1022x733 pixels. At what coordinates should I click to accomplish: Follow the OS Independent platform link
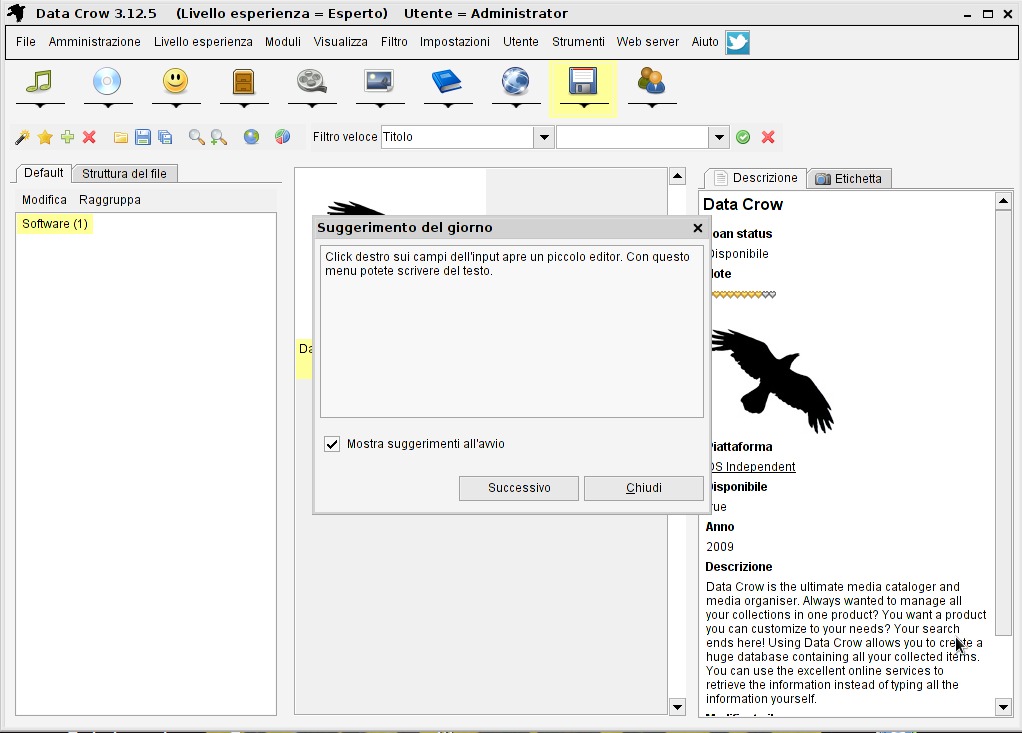tap(753, 467)
